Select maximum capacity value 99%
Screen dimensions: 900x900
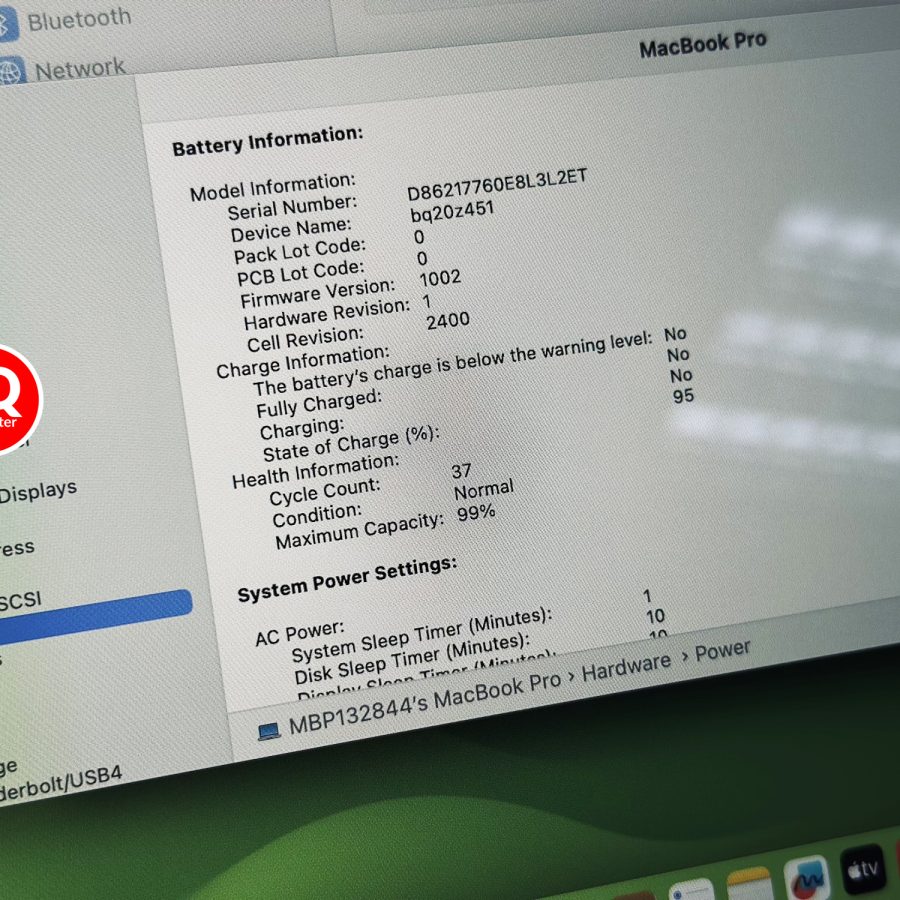476,512
